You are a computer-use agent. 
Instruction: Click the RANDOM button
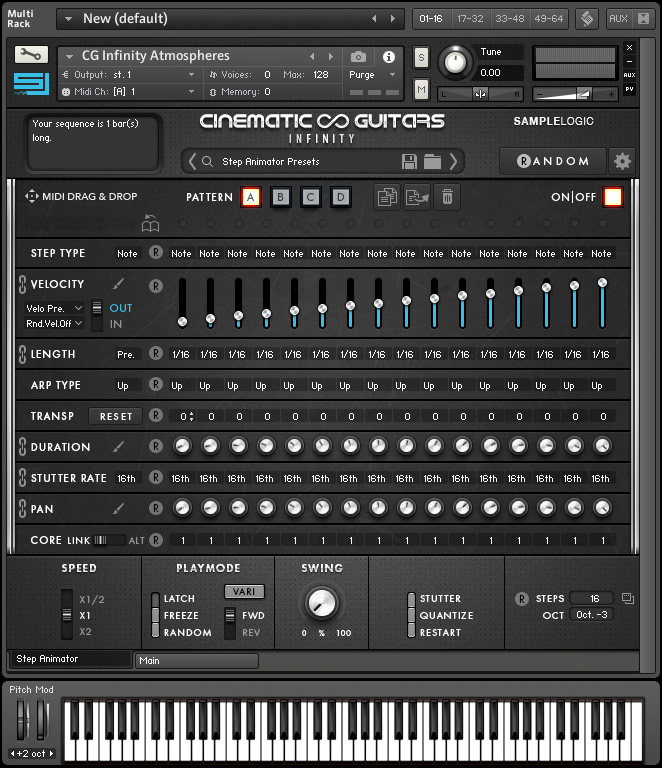553,161
